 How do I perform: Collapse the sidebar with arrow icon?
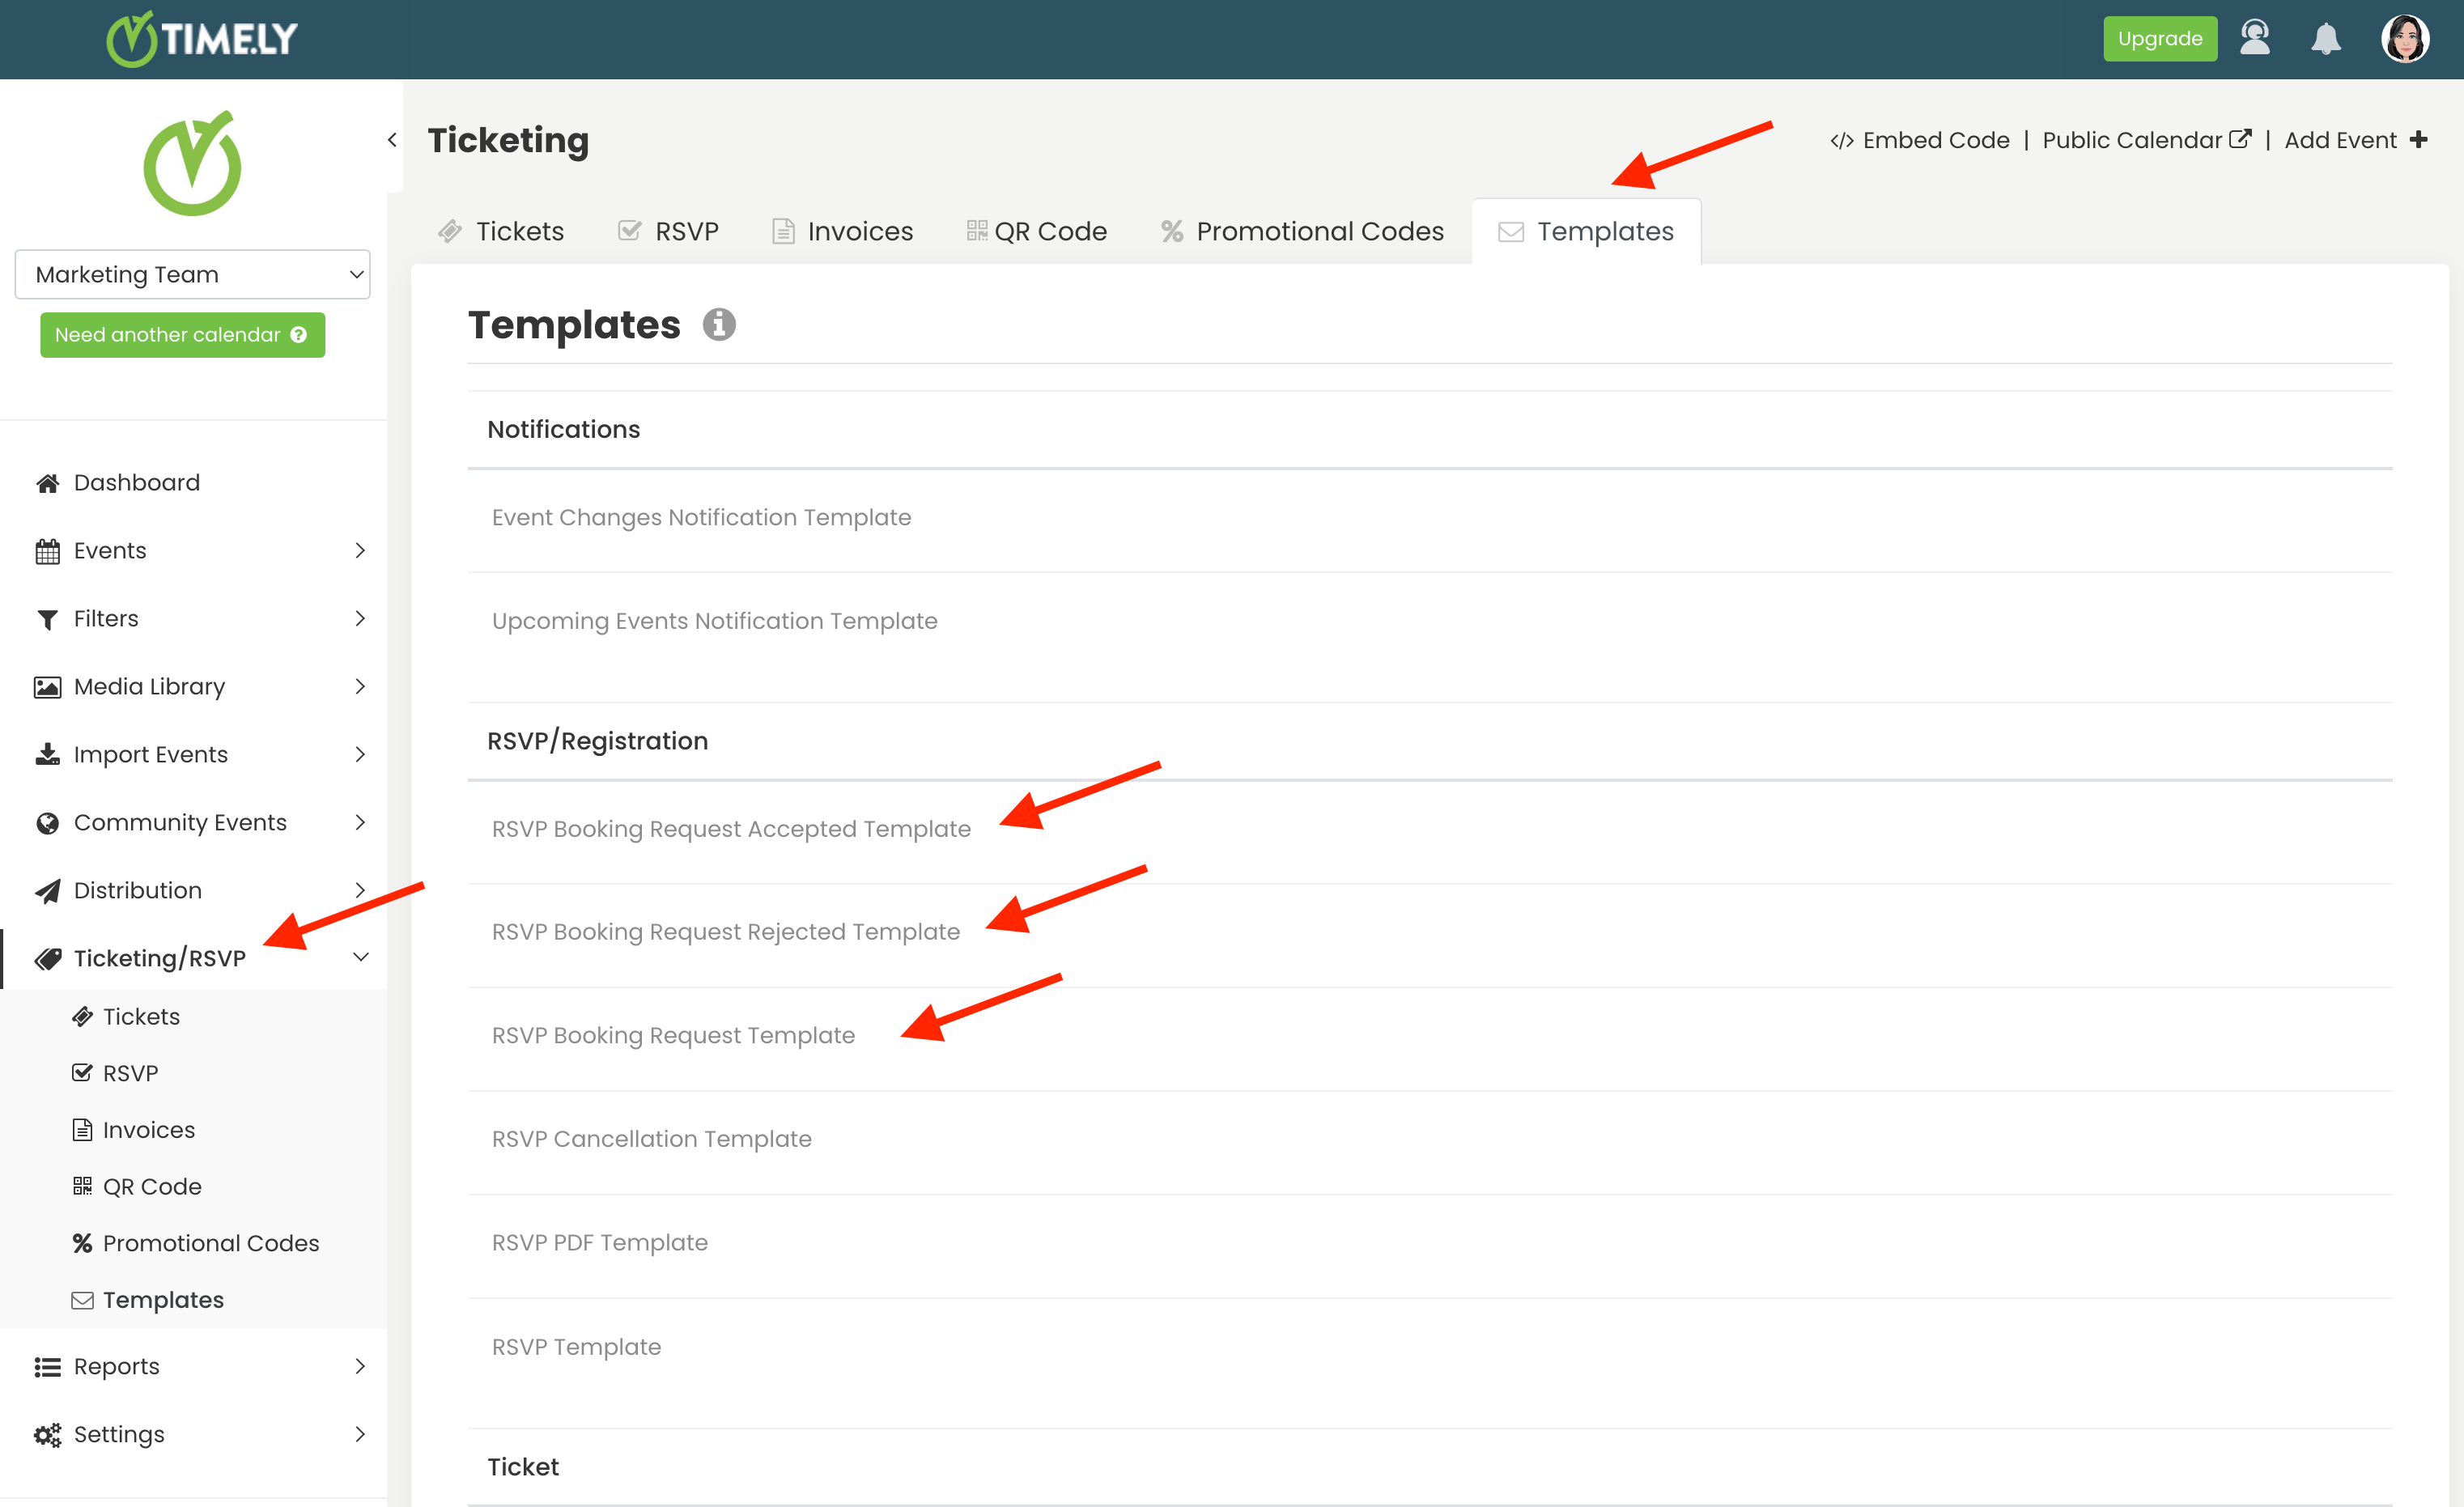[x=392, y=140]
